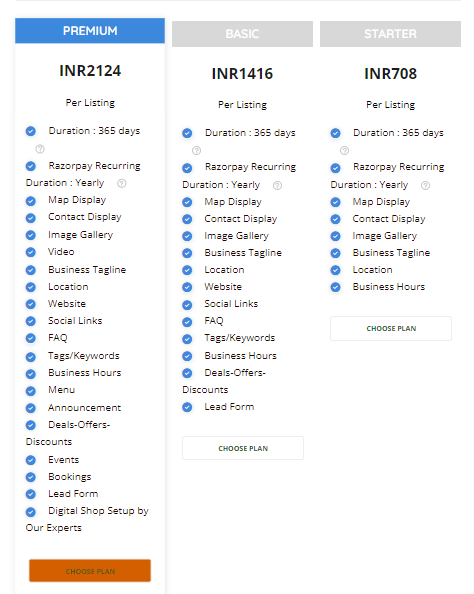Click checkmark icon next to Premium Video
The image size is (474, 594).
click(x=31, y=252)
